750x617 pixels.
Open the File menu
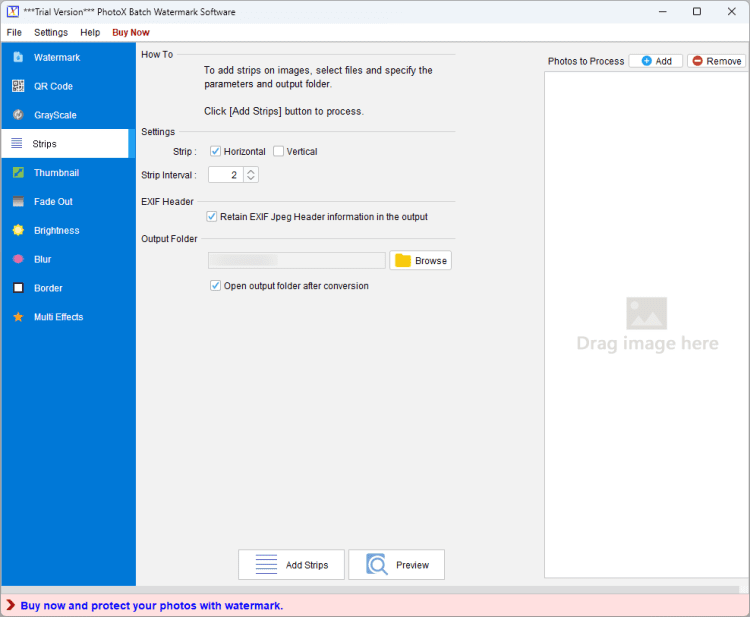click(x=14, y=33)
